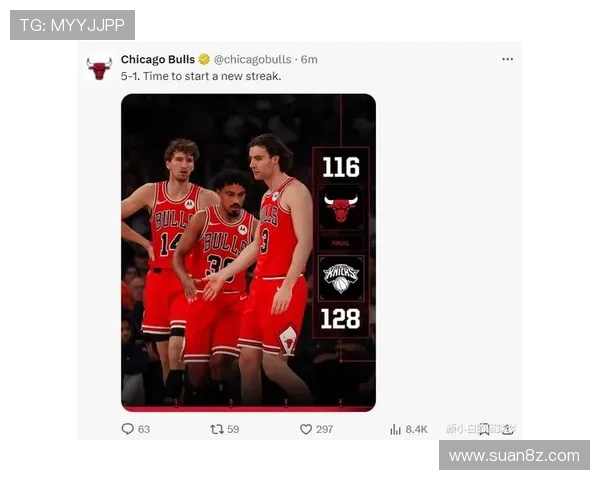Click the Bulls logo in the score graphic
Screen dimensions: 600x480
[341, 208]
